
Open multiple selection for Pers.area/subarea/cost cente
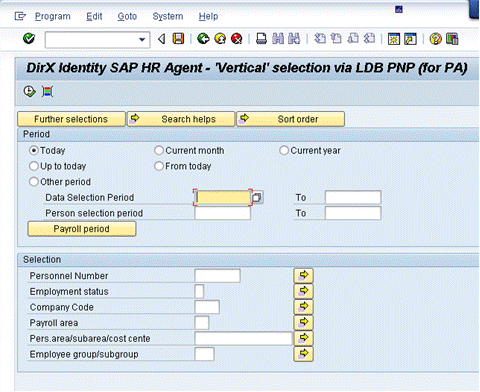tap(303, 338)
